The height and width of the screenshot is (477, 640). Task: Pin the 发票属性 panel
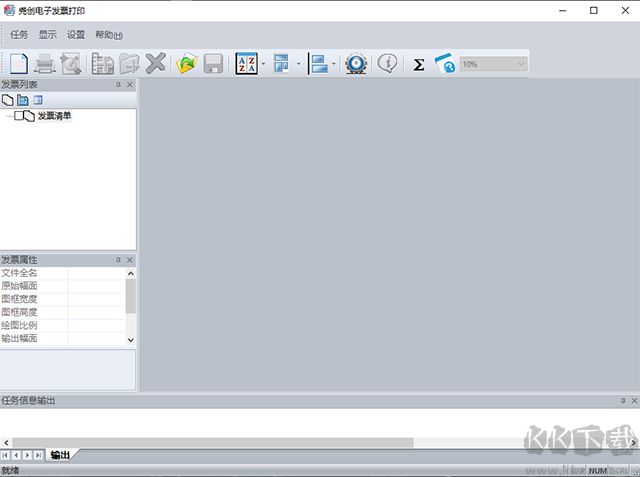pyautogui.click(x=118, y=260)
